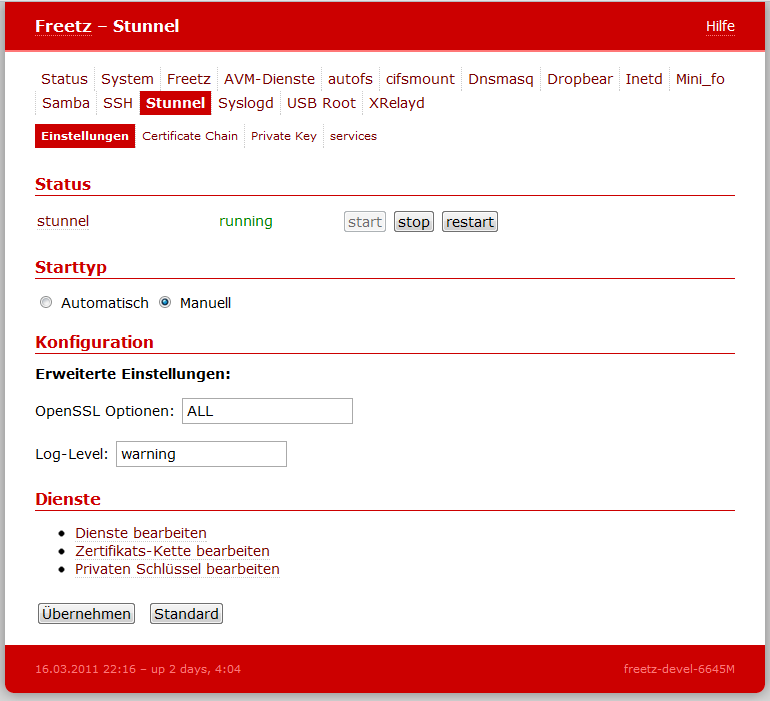Go to the services subtab

[353, 136]
